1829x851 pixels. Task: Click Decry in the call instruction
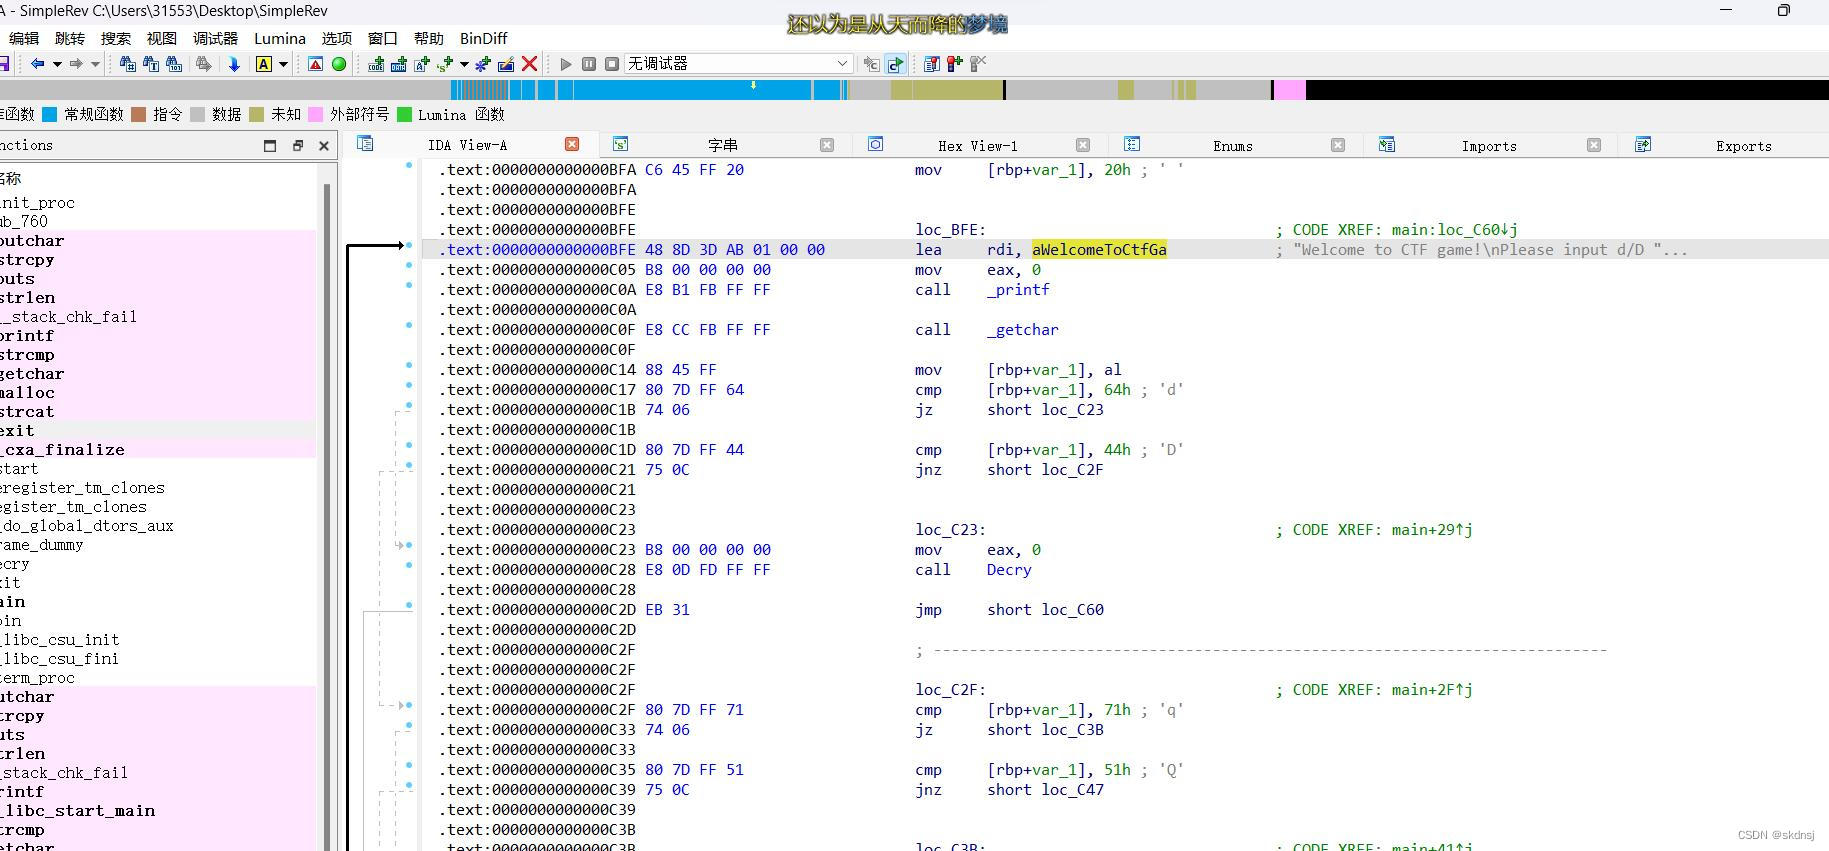point(1009,570)
